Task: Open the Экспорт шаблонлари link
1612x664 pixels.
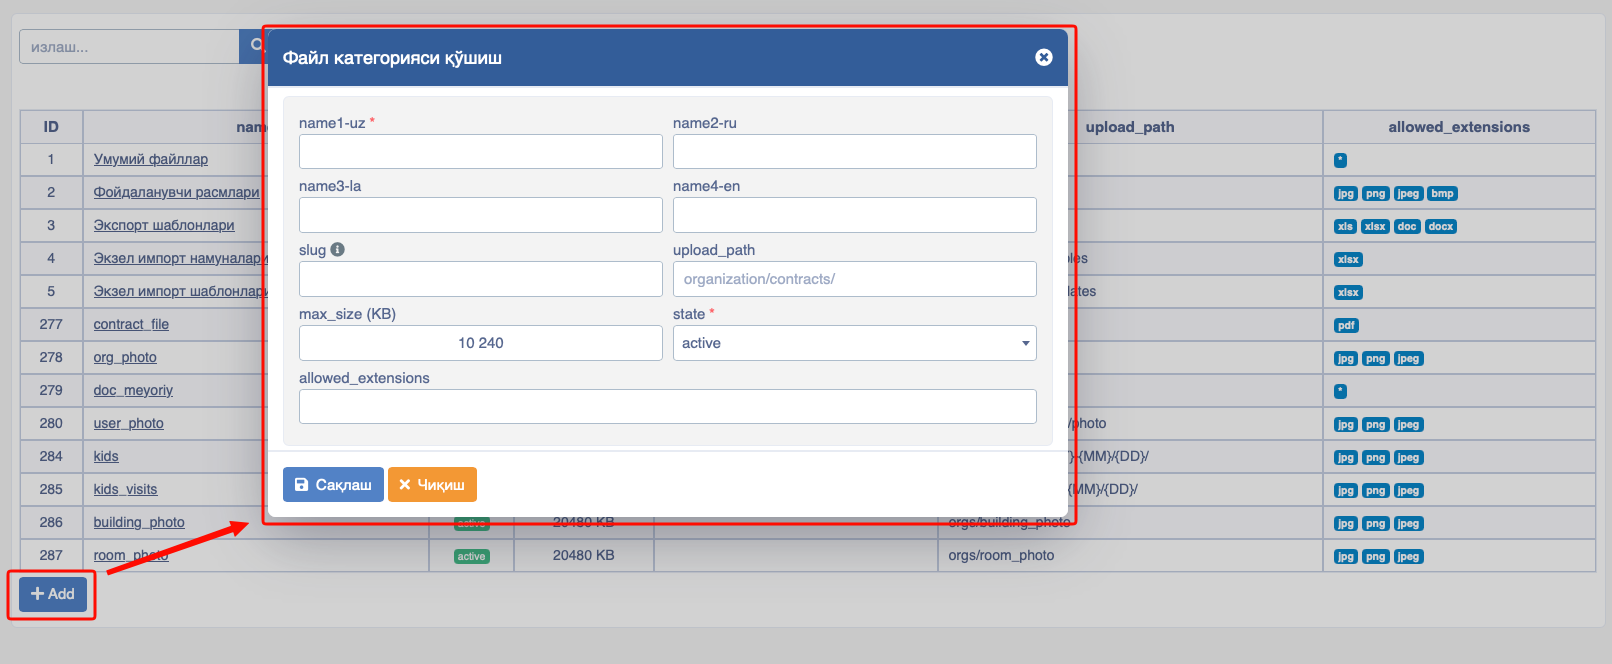Action: tap(164, 225)
